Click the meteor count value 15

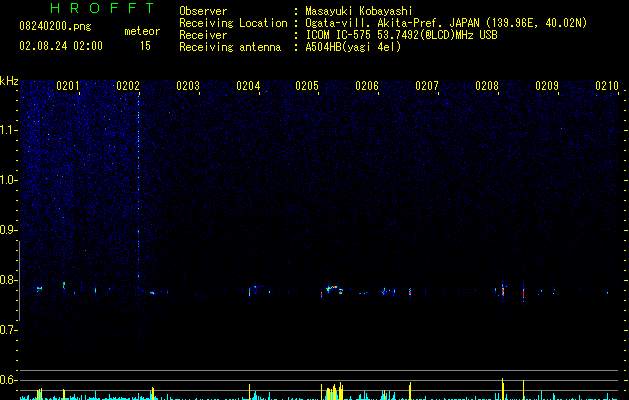145,46
